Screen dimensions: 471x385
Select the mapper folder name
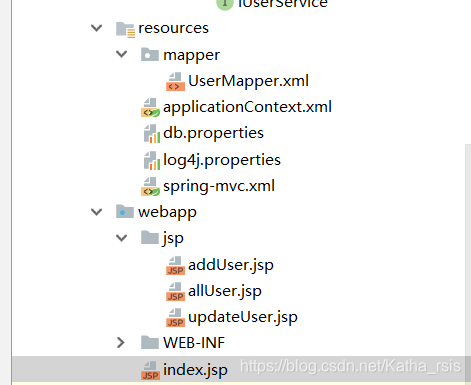pyautogui.click(x=191, y=56)
